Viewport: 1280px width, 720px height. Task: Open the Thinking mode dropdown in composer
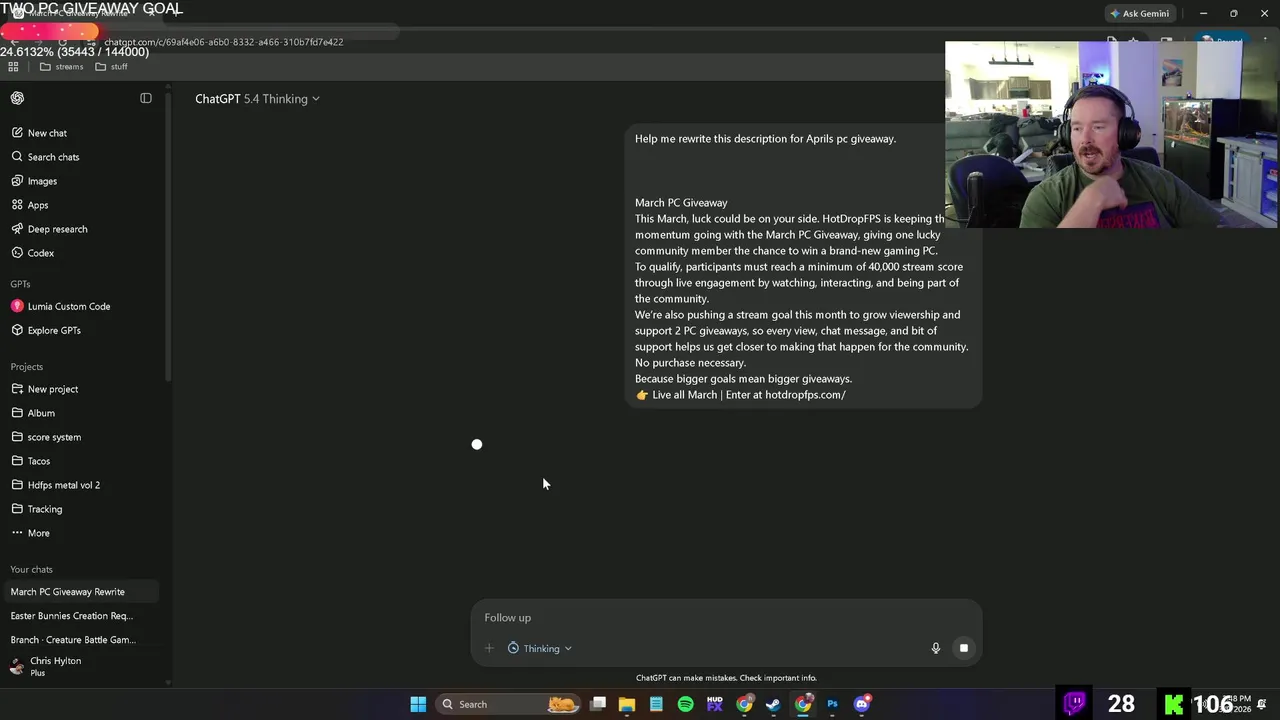click(x=540, y=648)
